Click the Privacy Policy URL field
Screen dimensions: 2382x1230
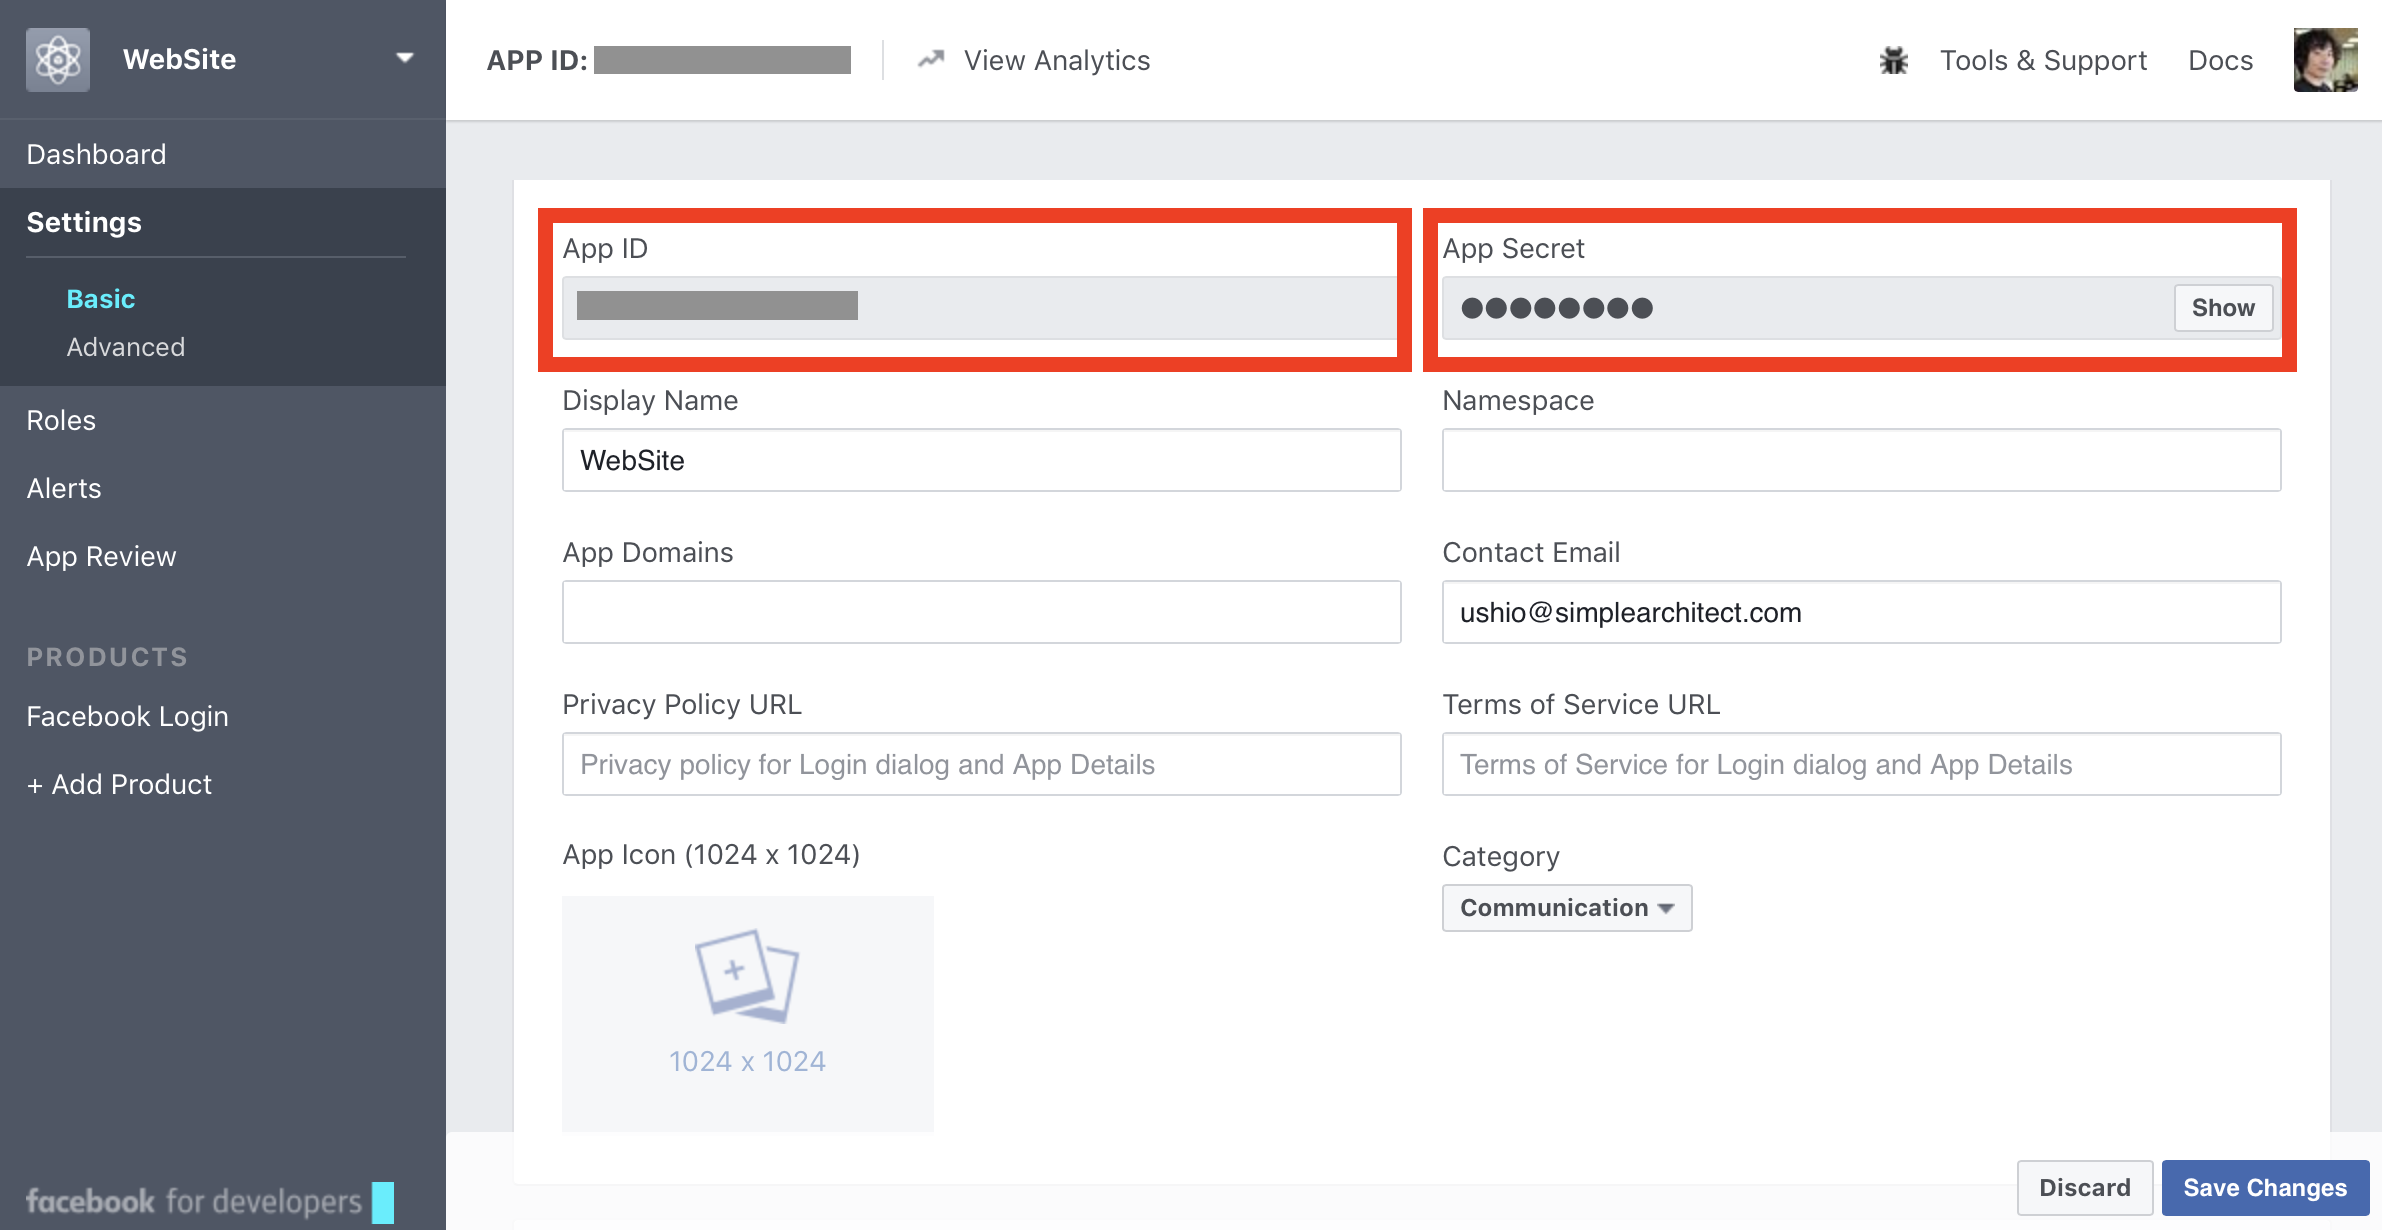point(981,764)
